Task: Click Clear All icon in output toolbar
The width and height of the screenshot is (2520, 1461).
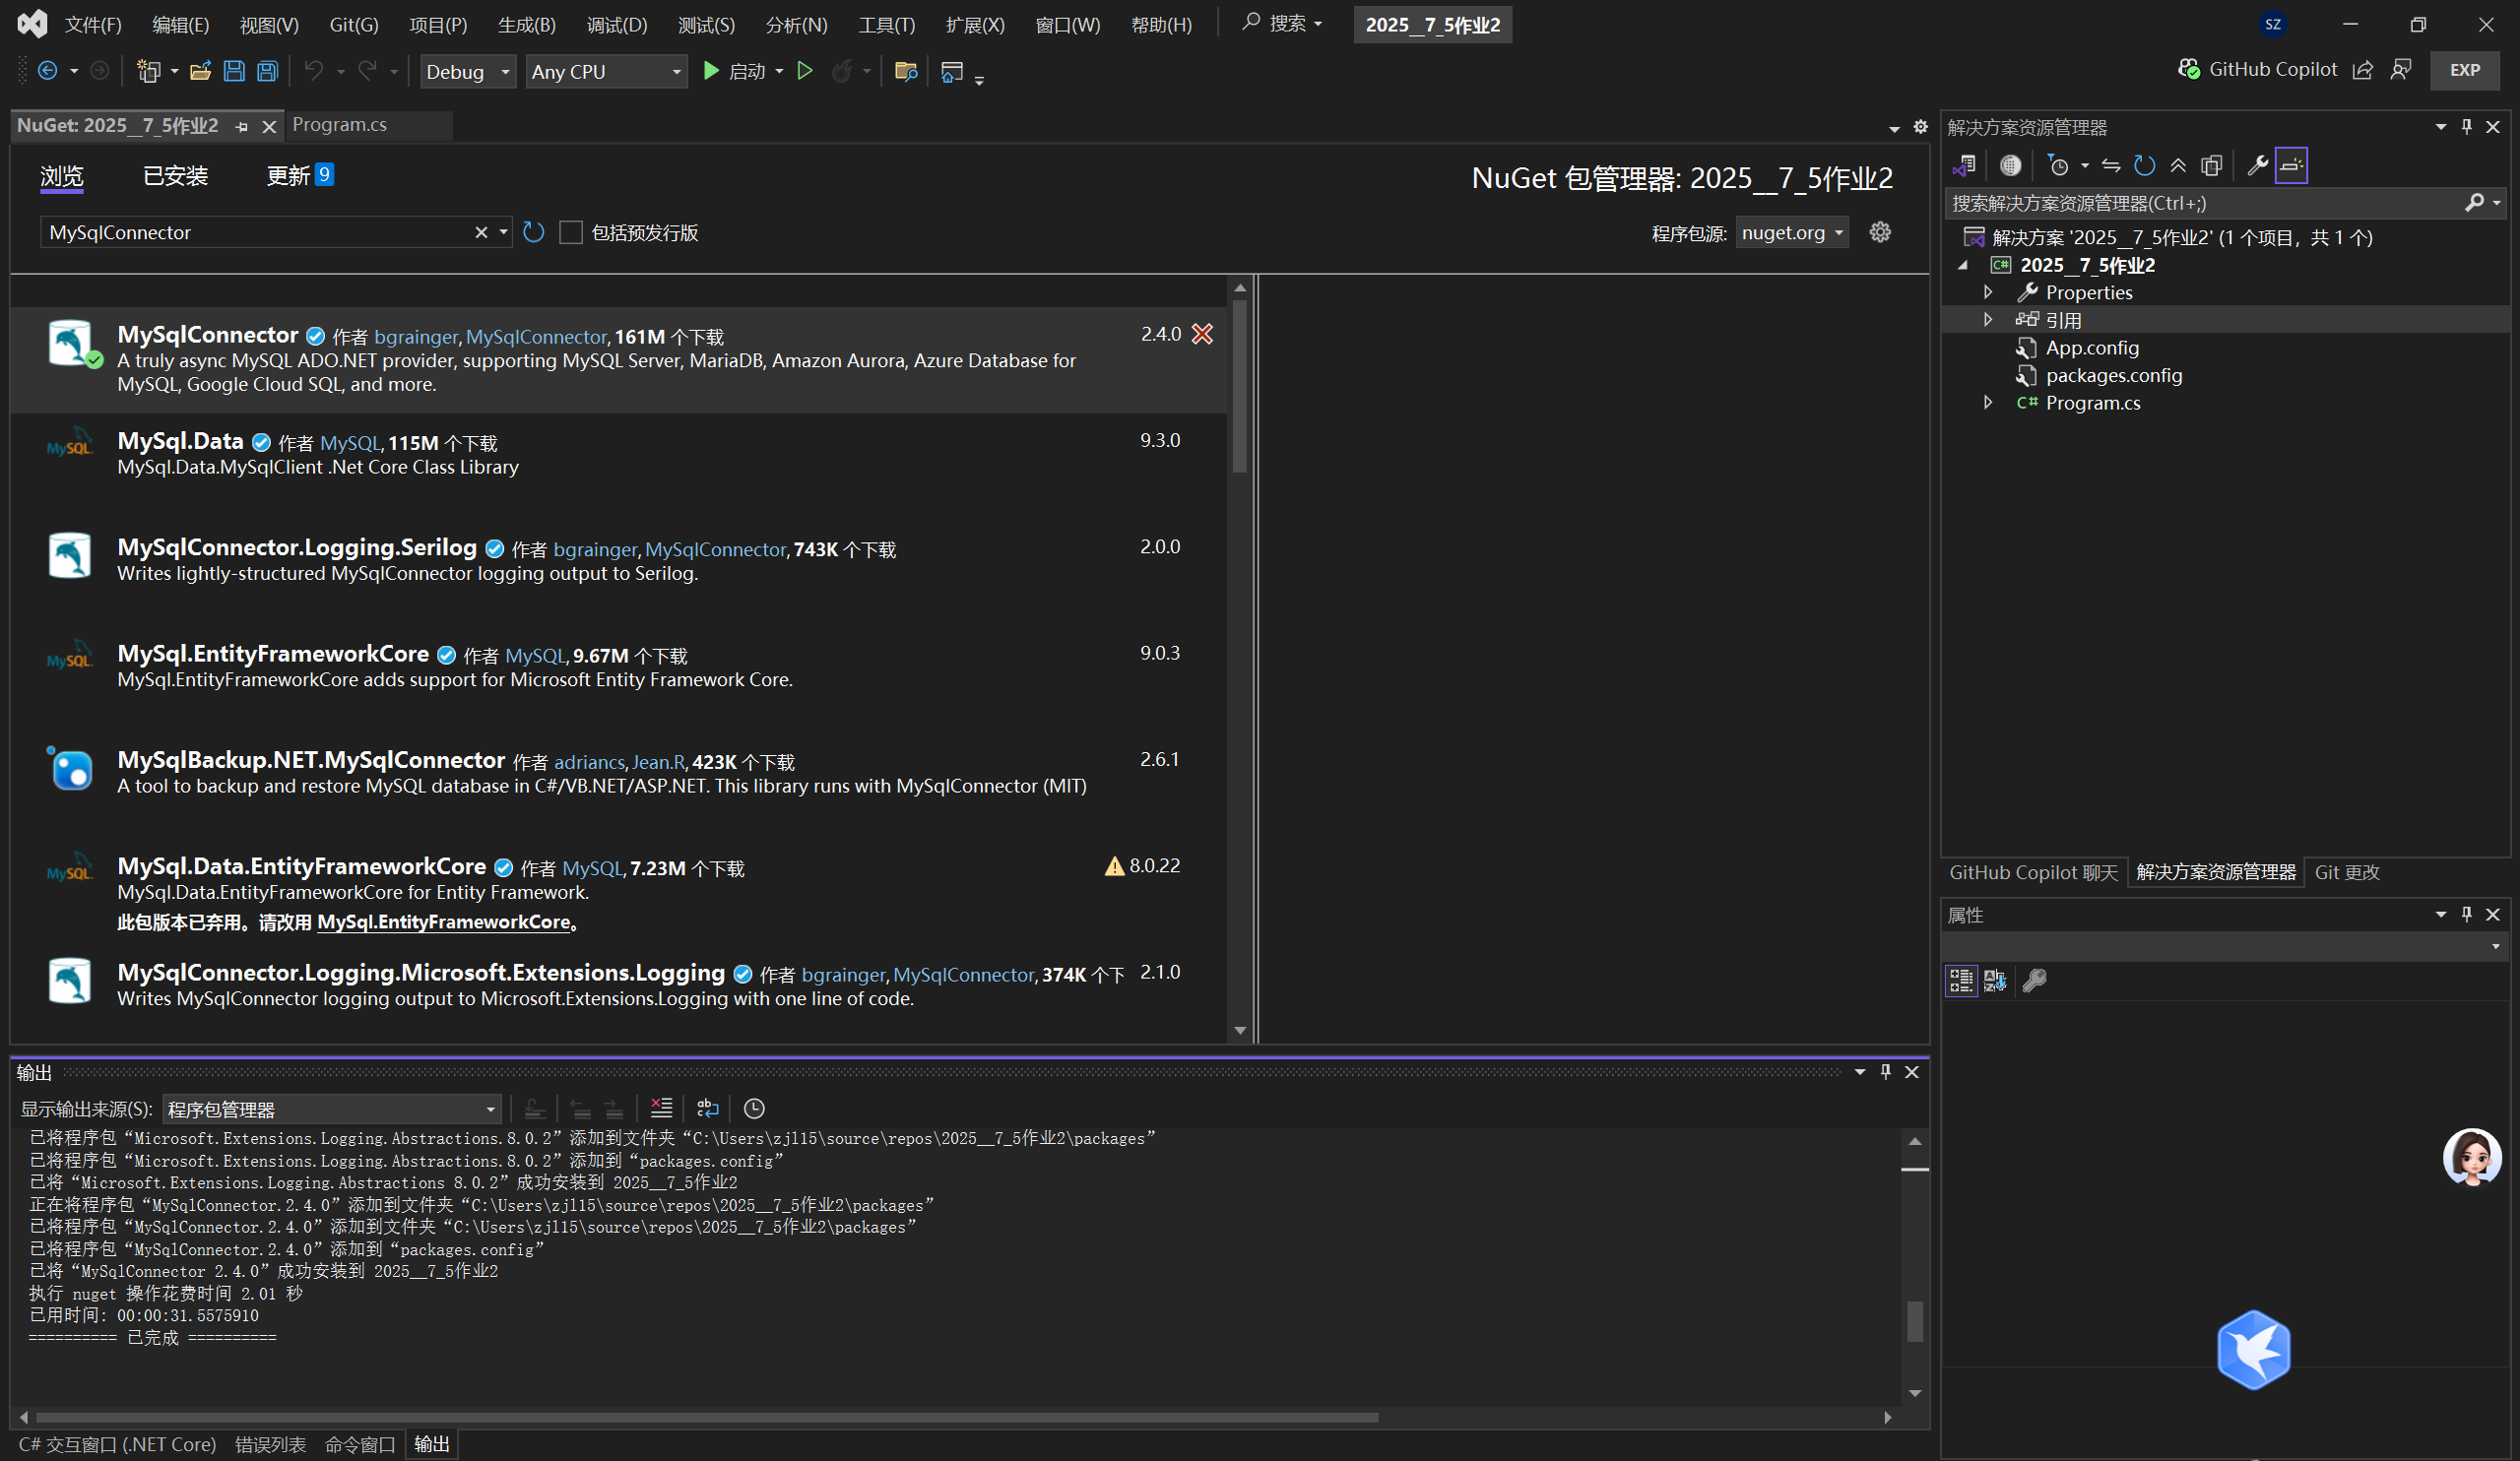Action: coord(661,1108)
